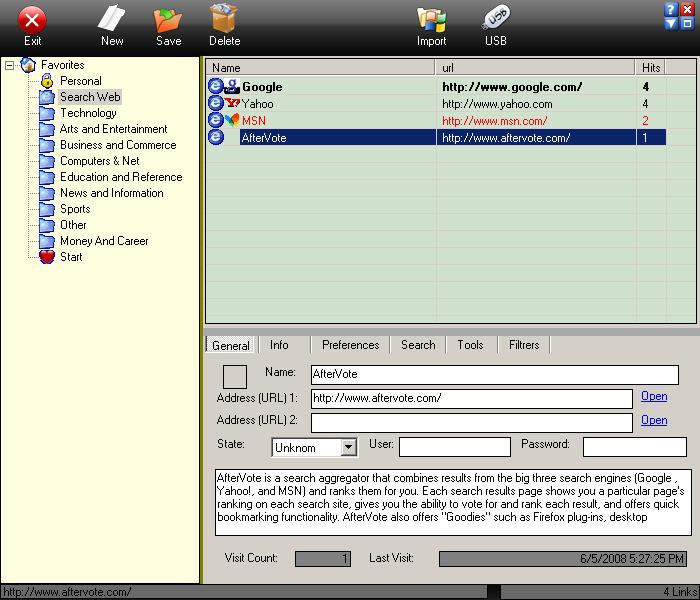Viewport: 700px width, 600px height.
Task: Click the Password input field
Action: pos(634,447)
